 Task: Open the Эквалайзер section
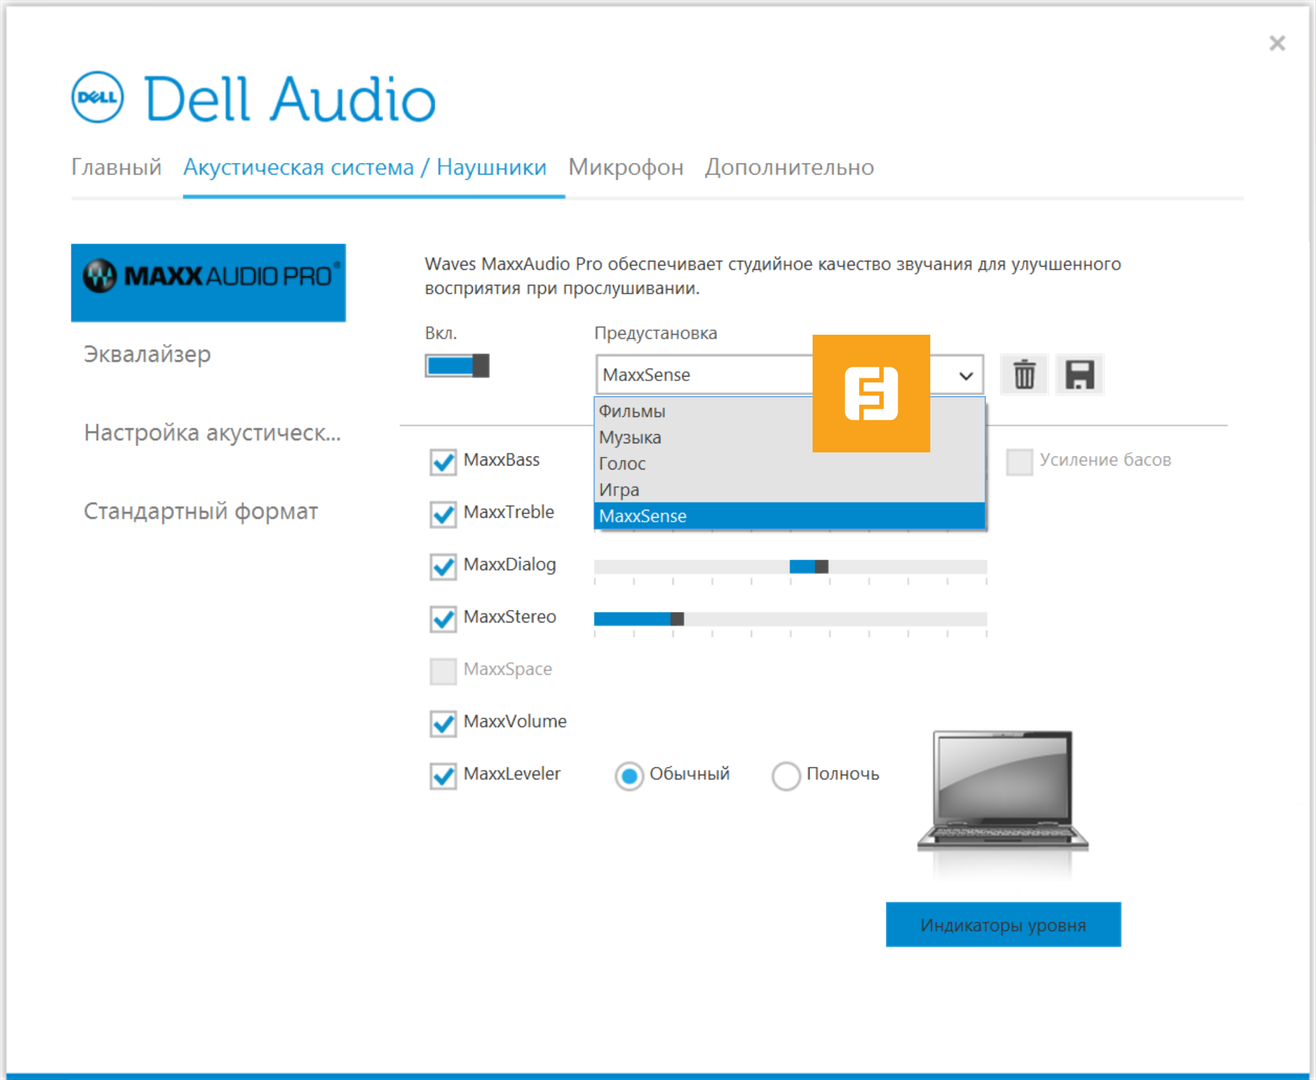[147, 354]
